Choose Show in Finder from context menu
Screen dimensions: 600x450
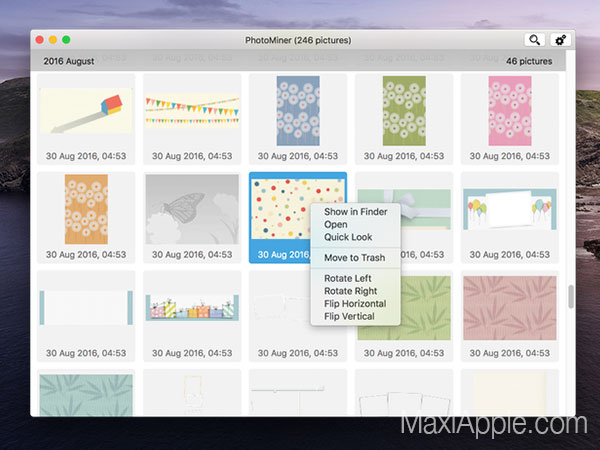pyautogui.click(x=355, y=212)
